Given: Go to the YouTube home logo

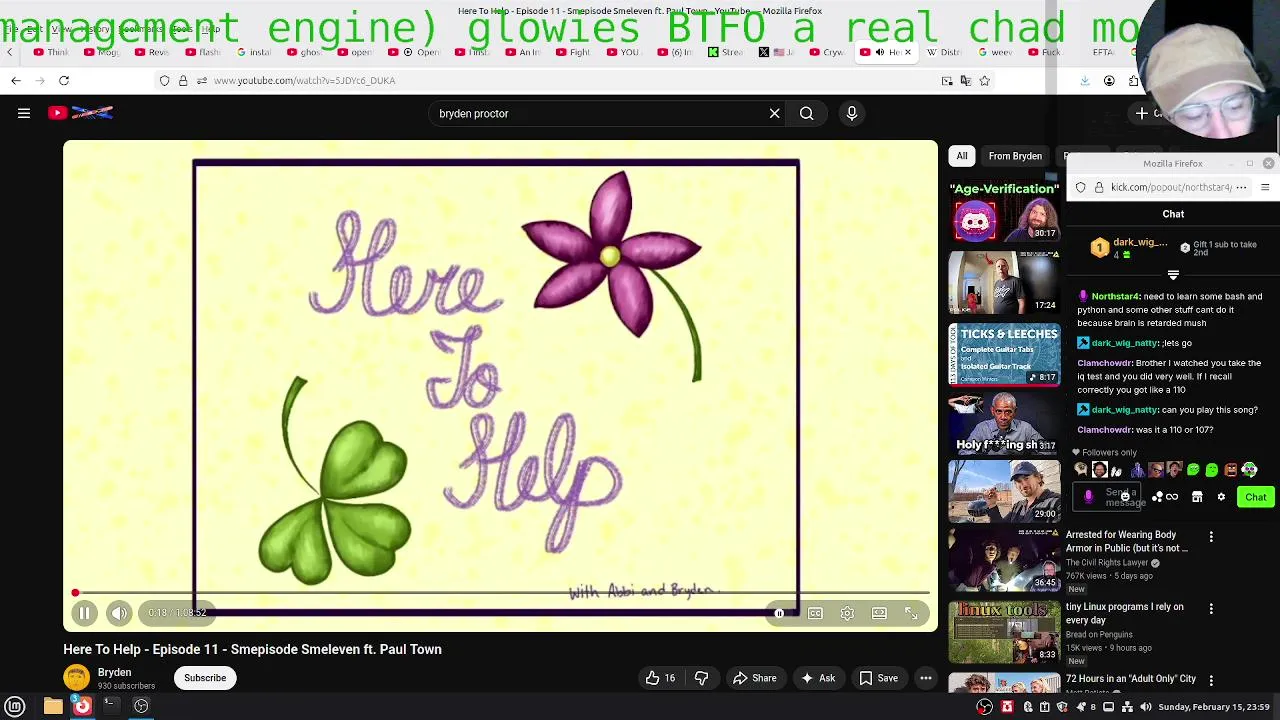Looking at the screenshot, I should (81, 113).
